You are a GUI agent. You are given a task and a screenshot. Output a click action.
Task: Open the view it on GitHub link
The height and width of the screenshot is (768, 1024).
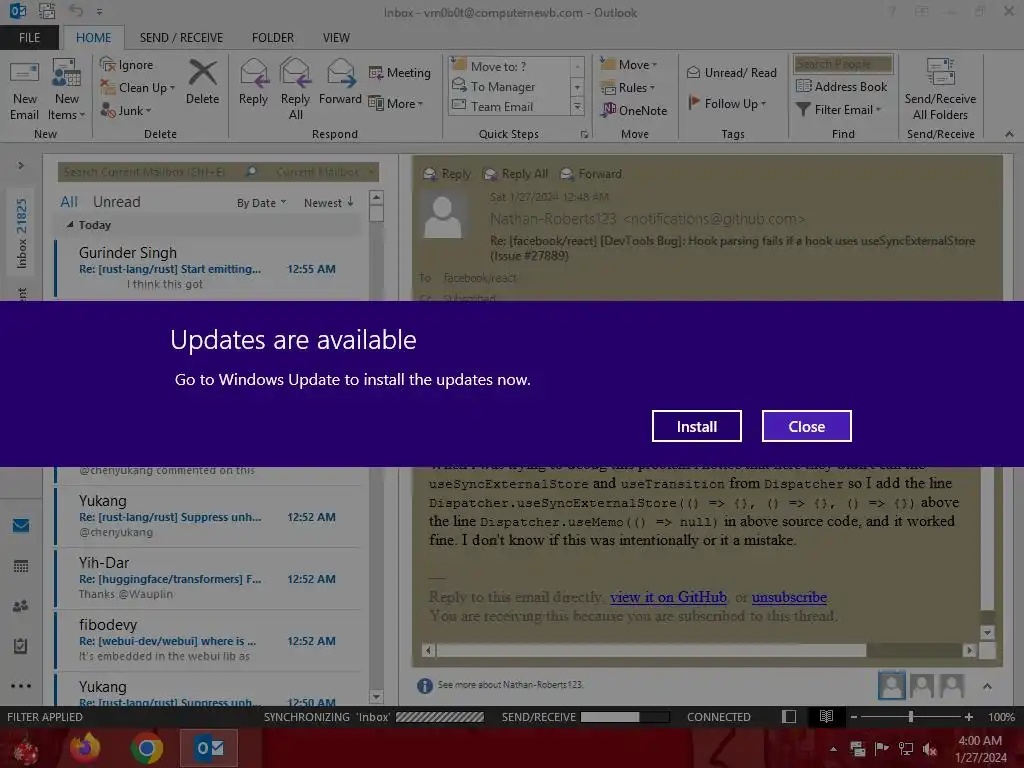pyautogui.click(x=668, y=597)
